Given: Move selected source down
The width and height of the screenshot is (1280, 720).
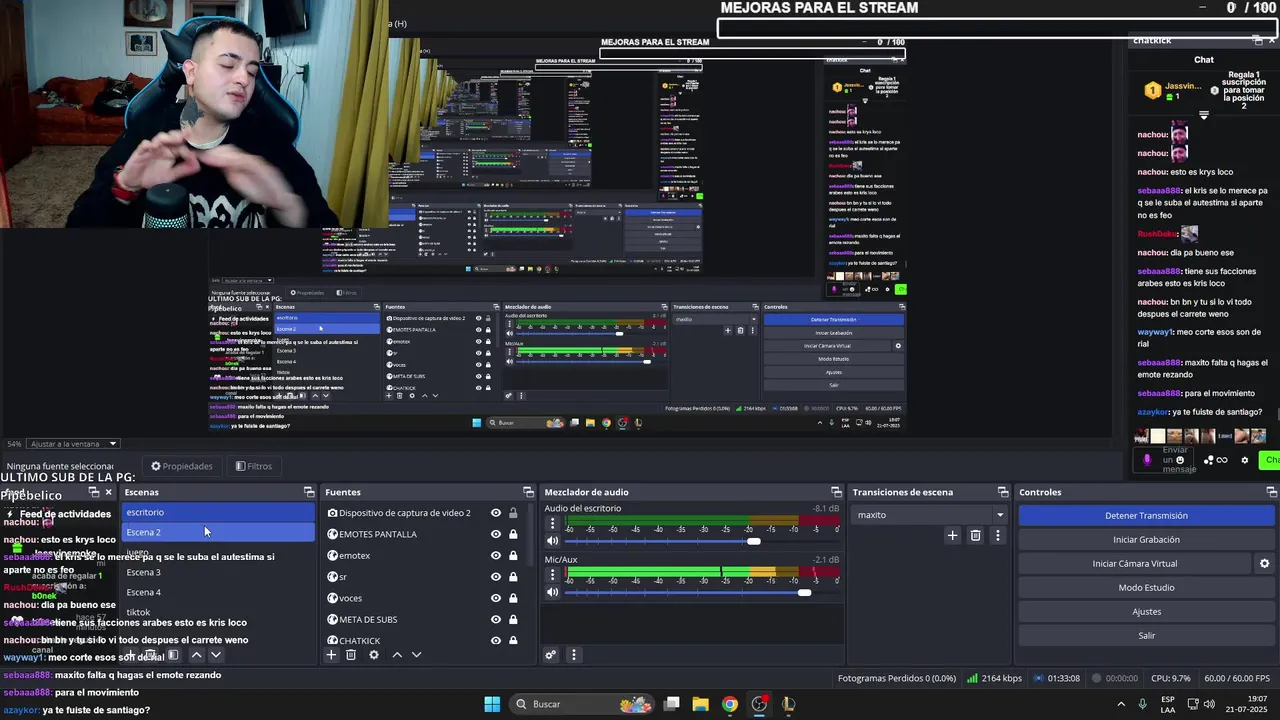Looking at the screenshot, I should pyautogui.click(x=416, y=655).
